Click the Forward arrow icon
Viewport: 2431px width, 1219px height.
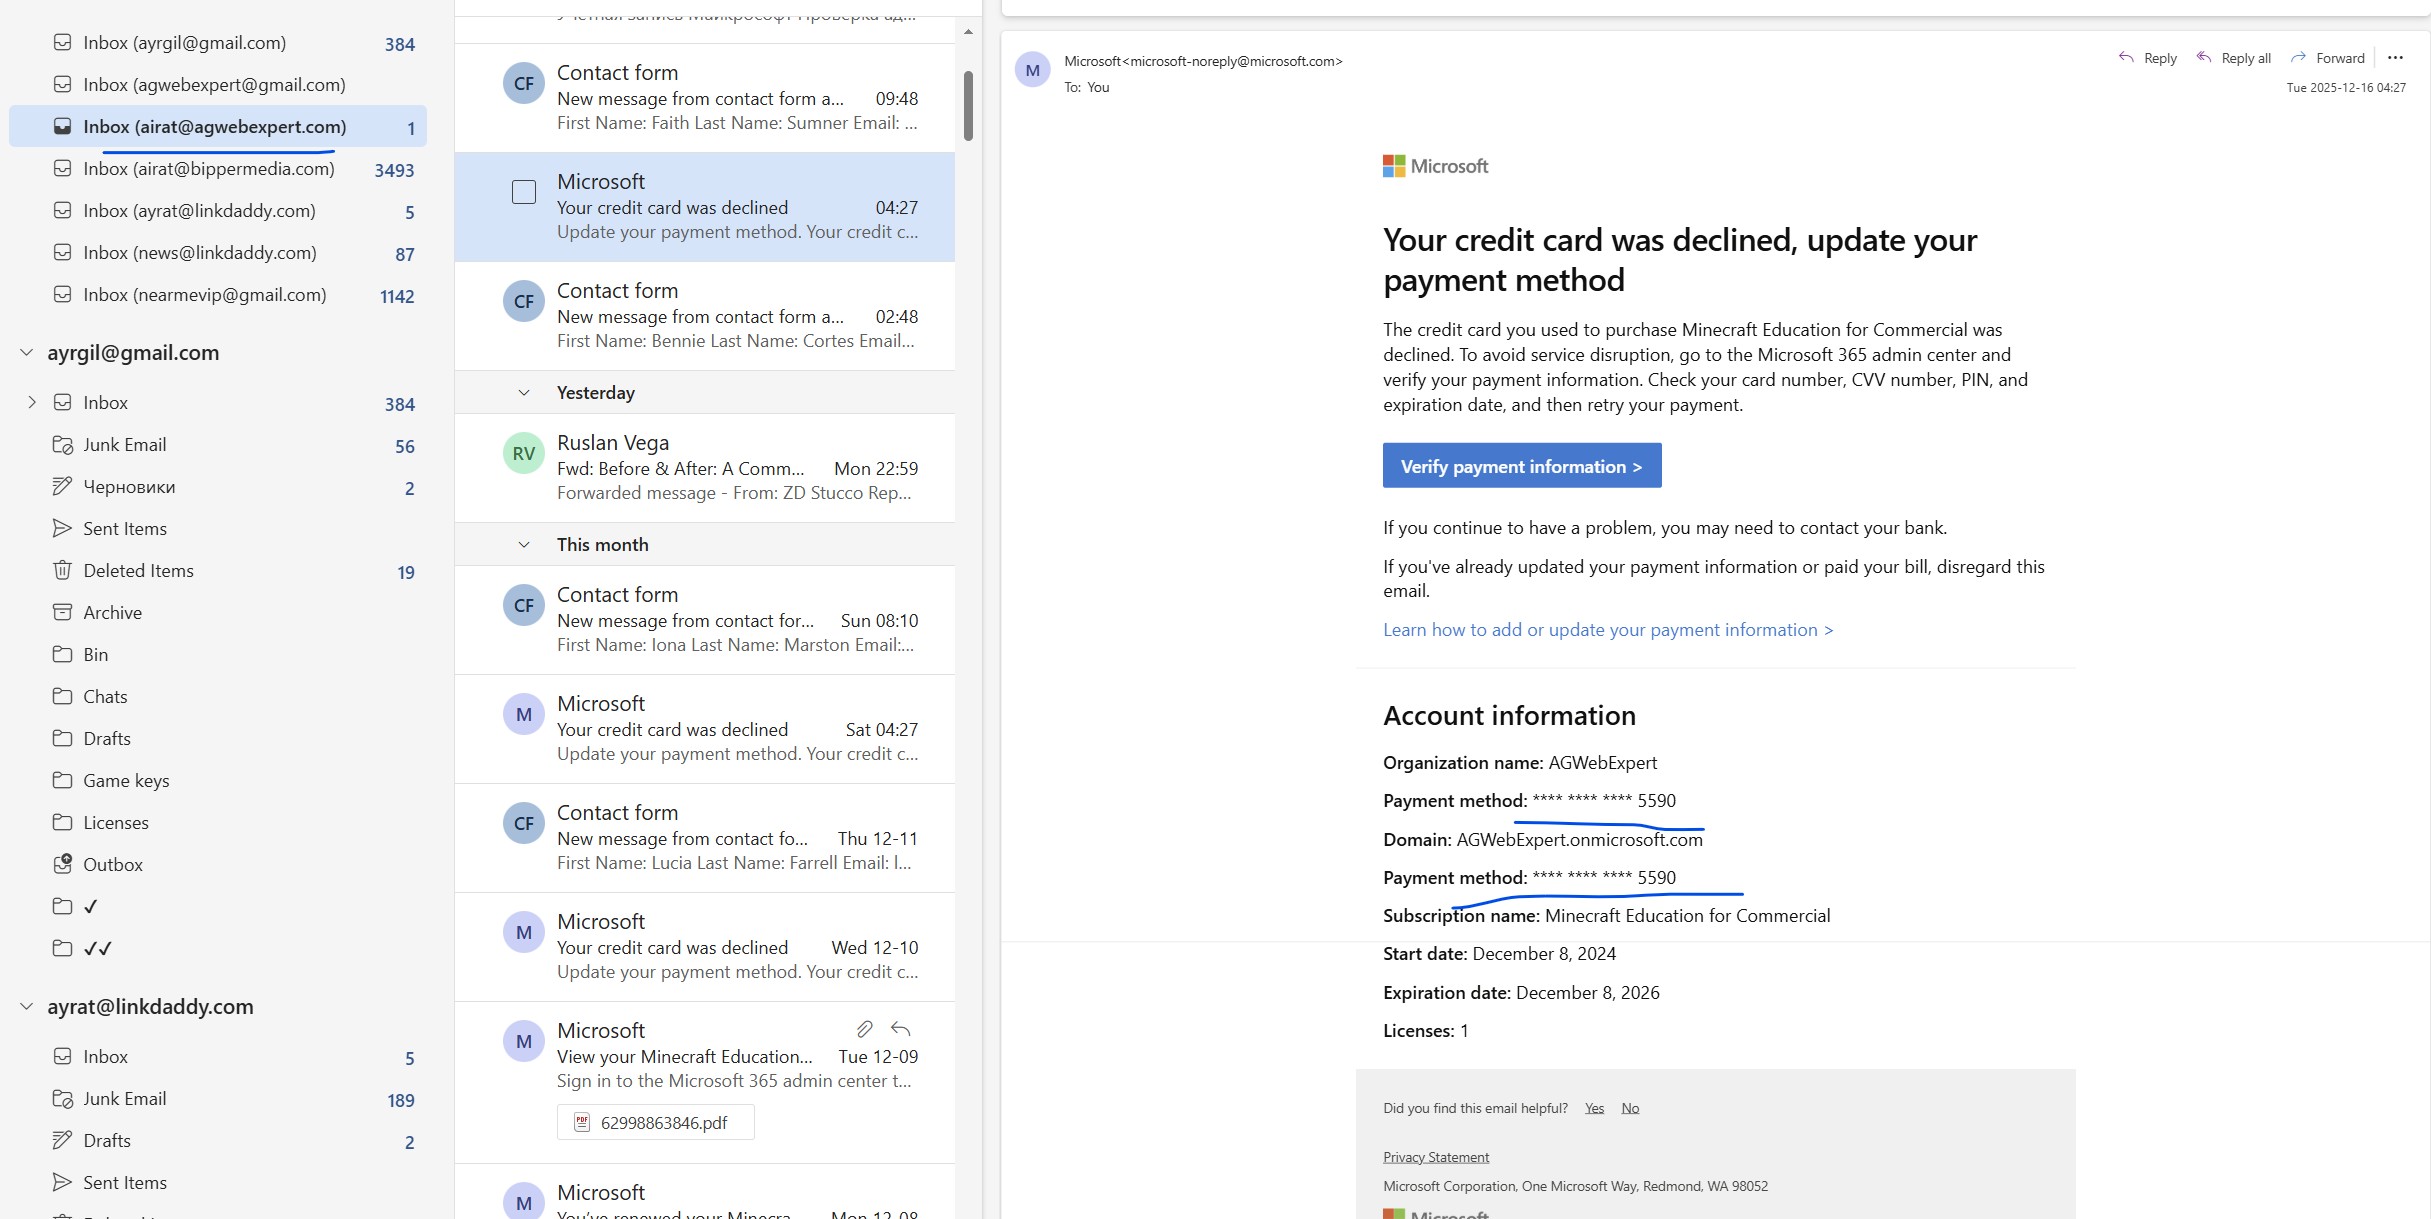point(2298,58)
